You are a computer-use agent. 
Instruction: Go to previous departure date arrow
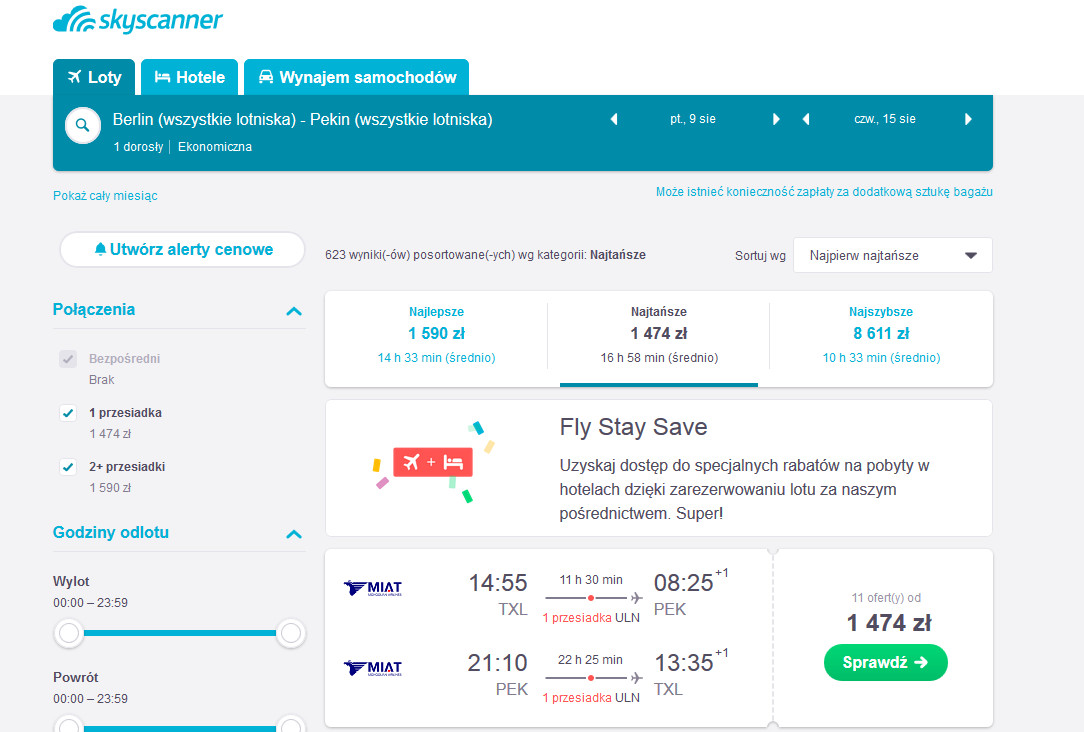[x=614, y=119]
